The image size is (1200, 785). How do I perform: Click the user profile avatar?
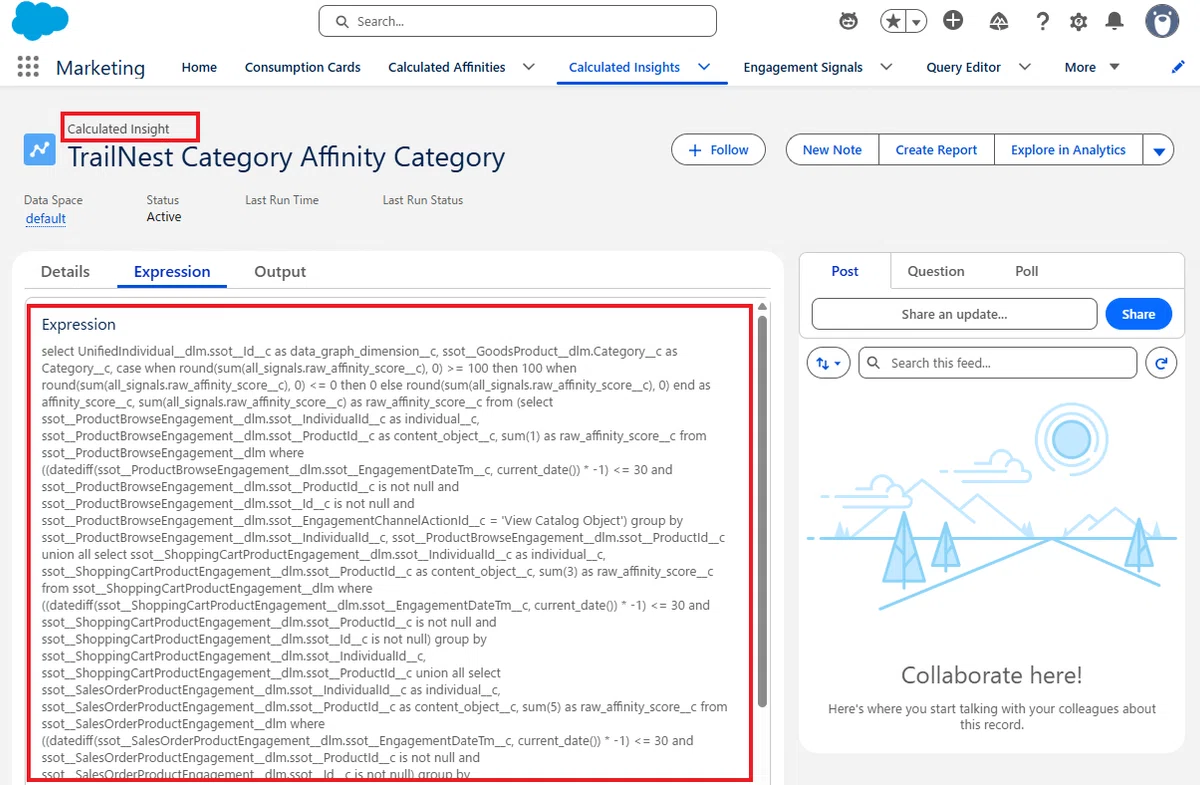click(1162, 21)
